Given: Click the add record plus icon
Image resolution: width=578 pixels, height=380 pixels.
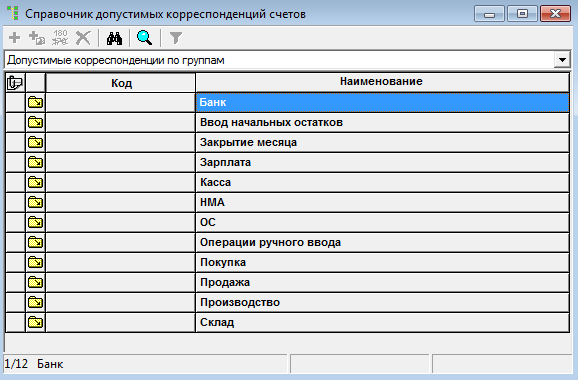Looking at the screenshot, I should coord(15,38).
